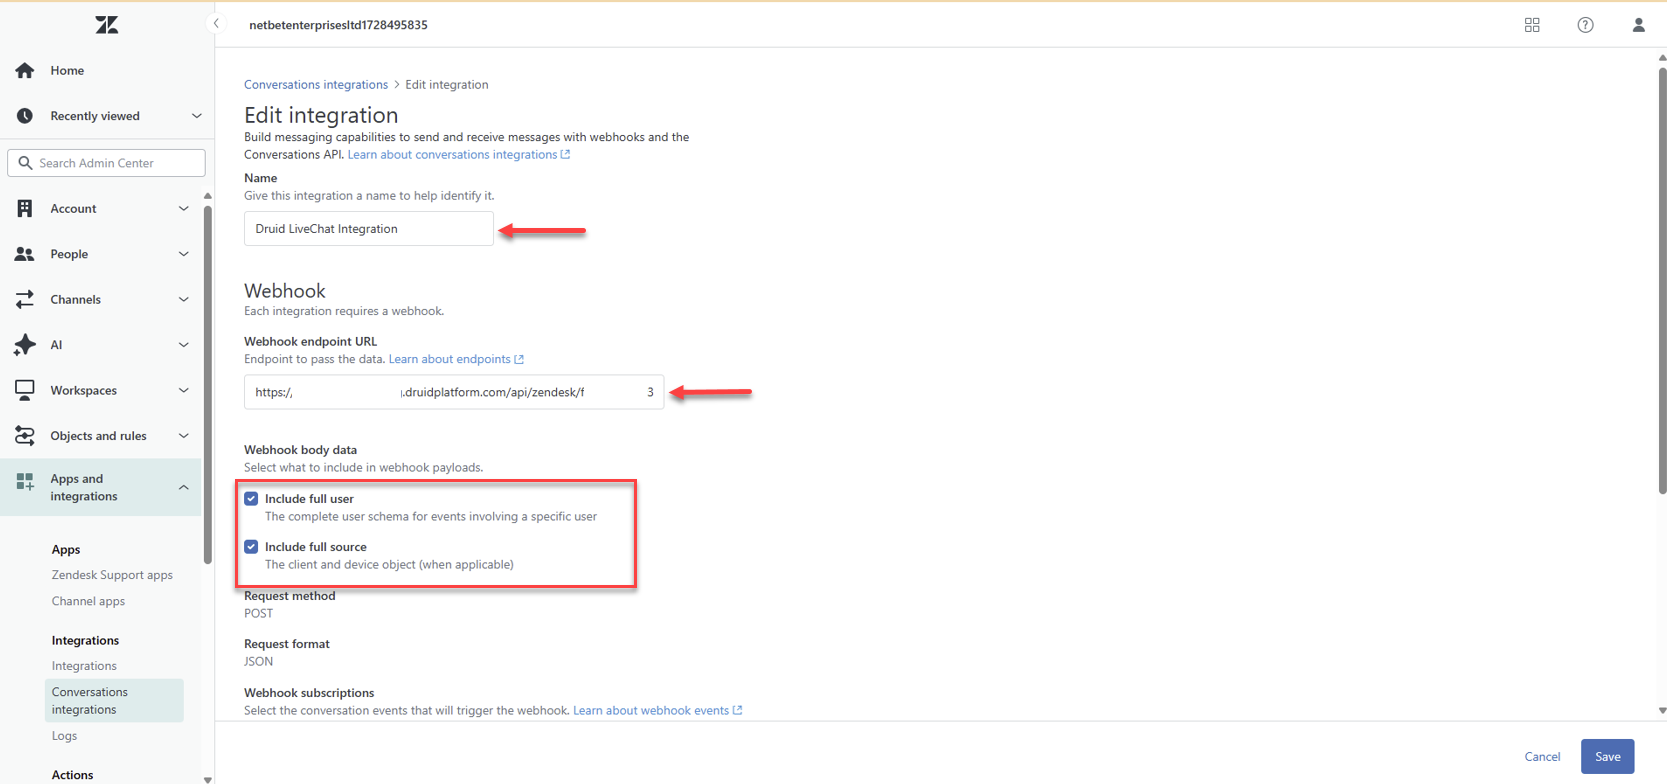
Task: Click the main page vertical scrollbar
Action: click(1662, 280)
